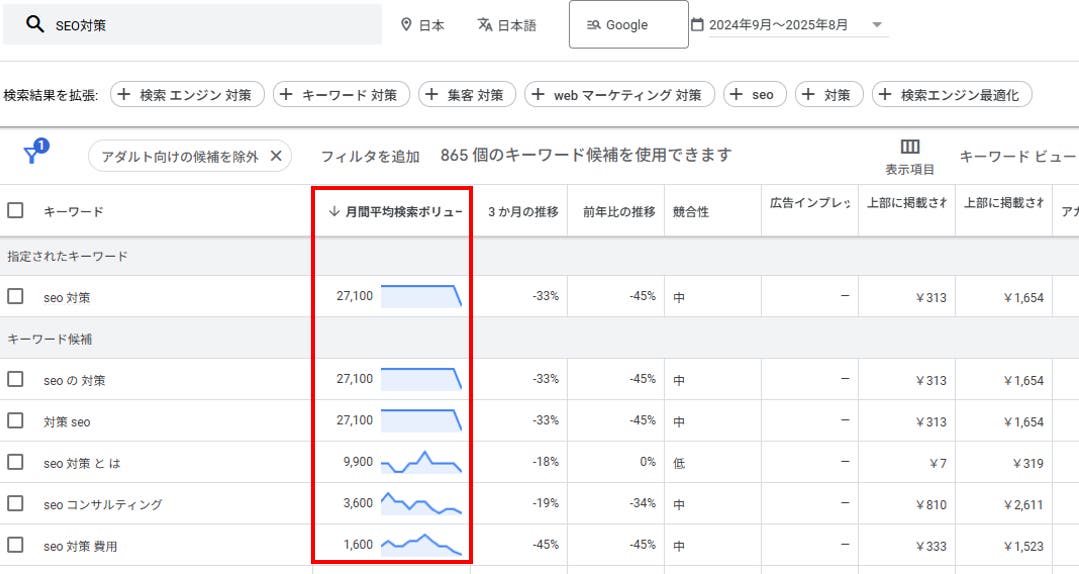Change the 日本語 language setting

[506, 25]
